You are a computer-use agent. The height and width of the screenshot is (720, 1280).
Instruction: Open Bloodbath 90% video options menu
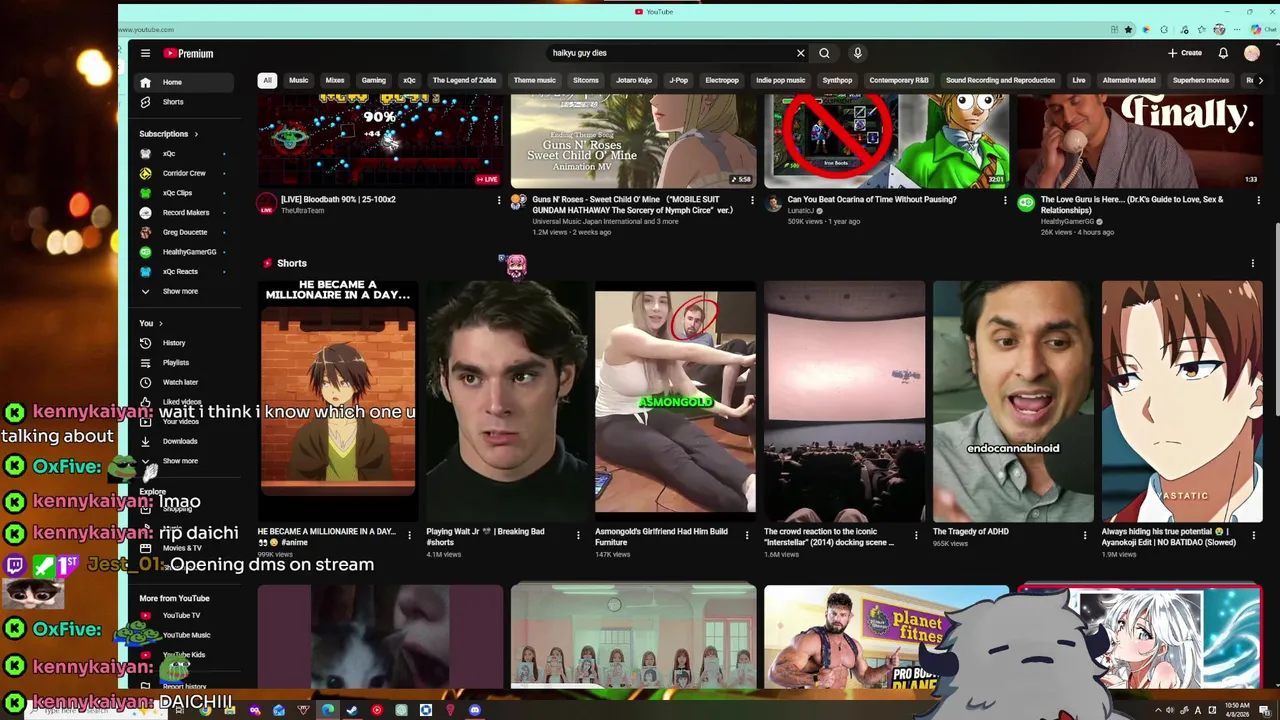pyautogui.click(x=499, y=200)
